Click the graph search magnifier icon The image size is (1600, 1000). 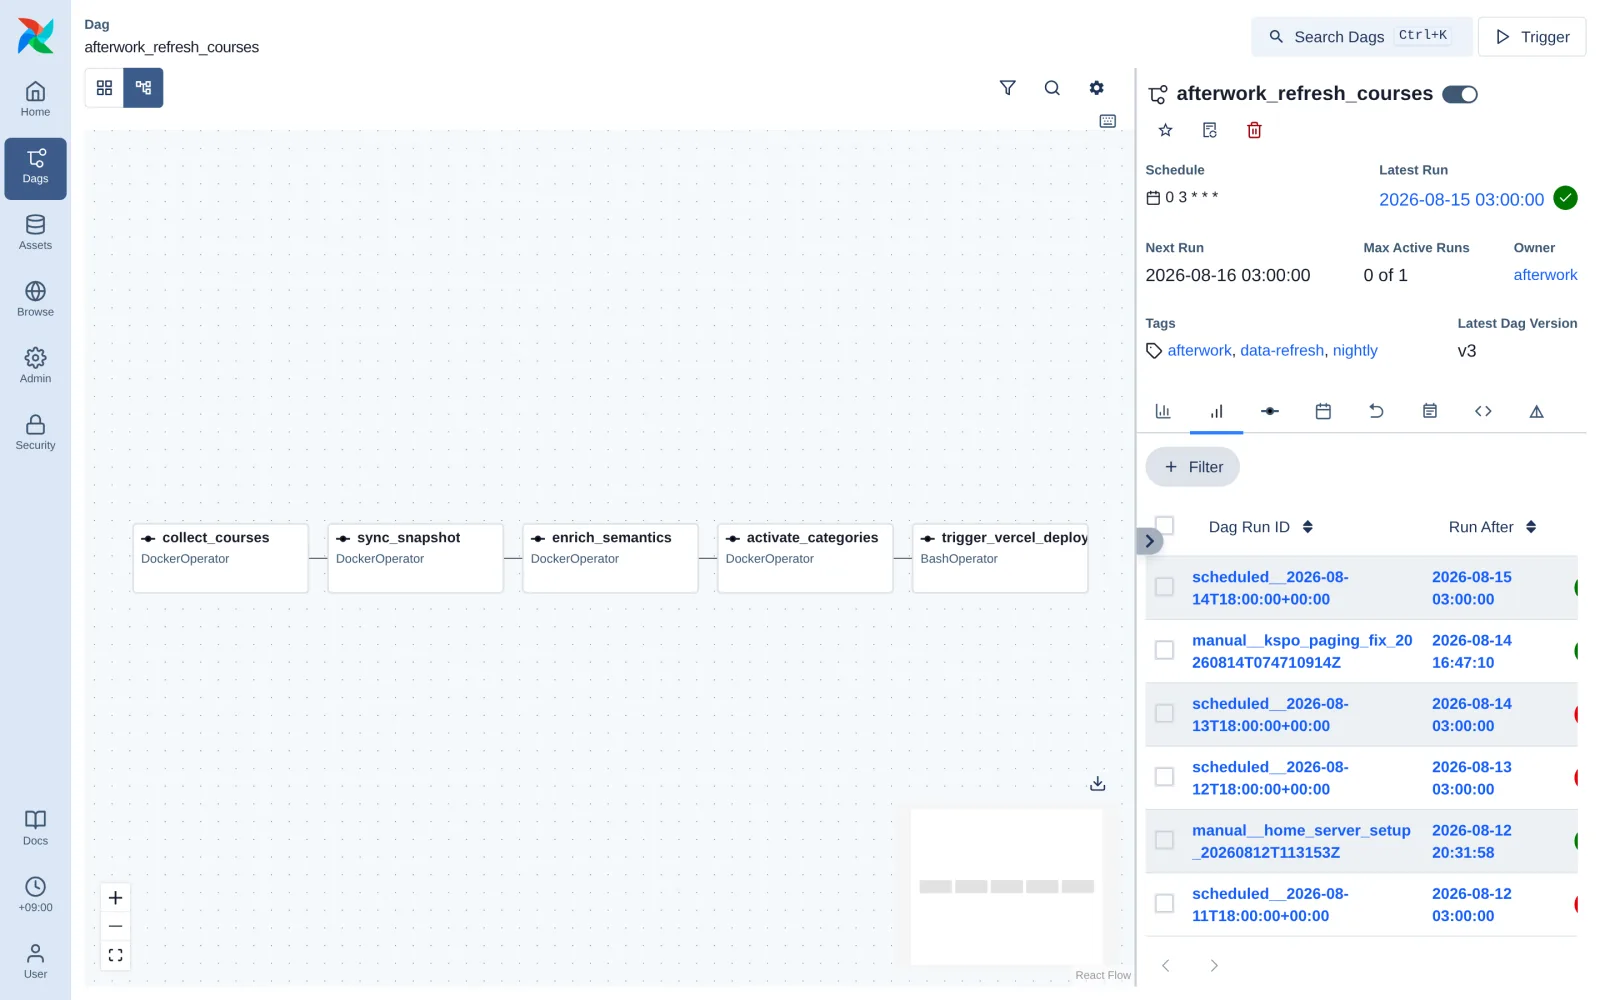click(x=1052, y=88)
